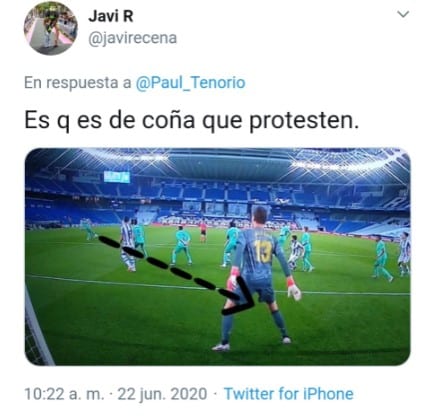Click the black drawn arrowhead in photo

click(238, 297)
